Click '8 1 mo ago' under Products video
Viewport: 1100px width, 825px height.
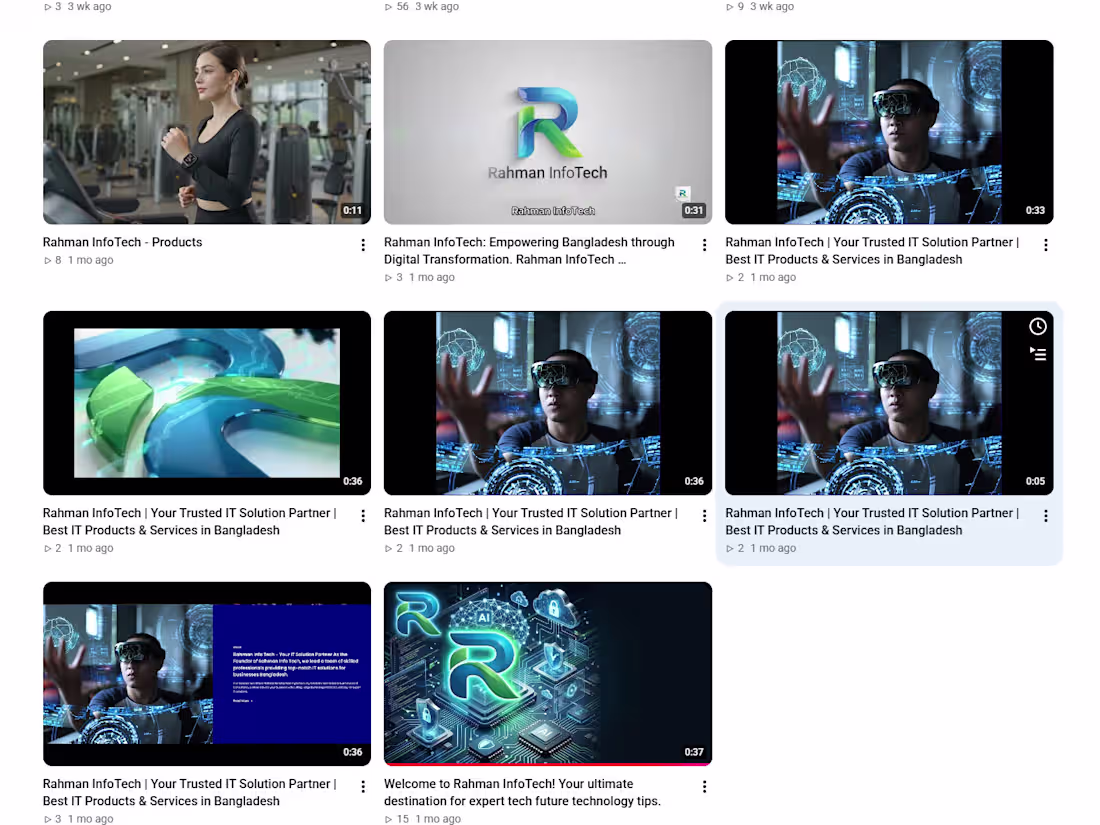(x=79, y=260)
